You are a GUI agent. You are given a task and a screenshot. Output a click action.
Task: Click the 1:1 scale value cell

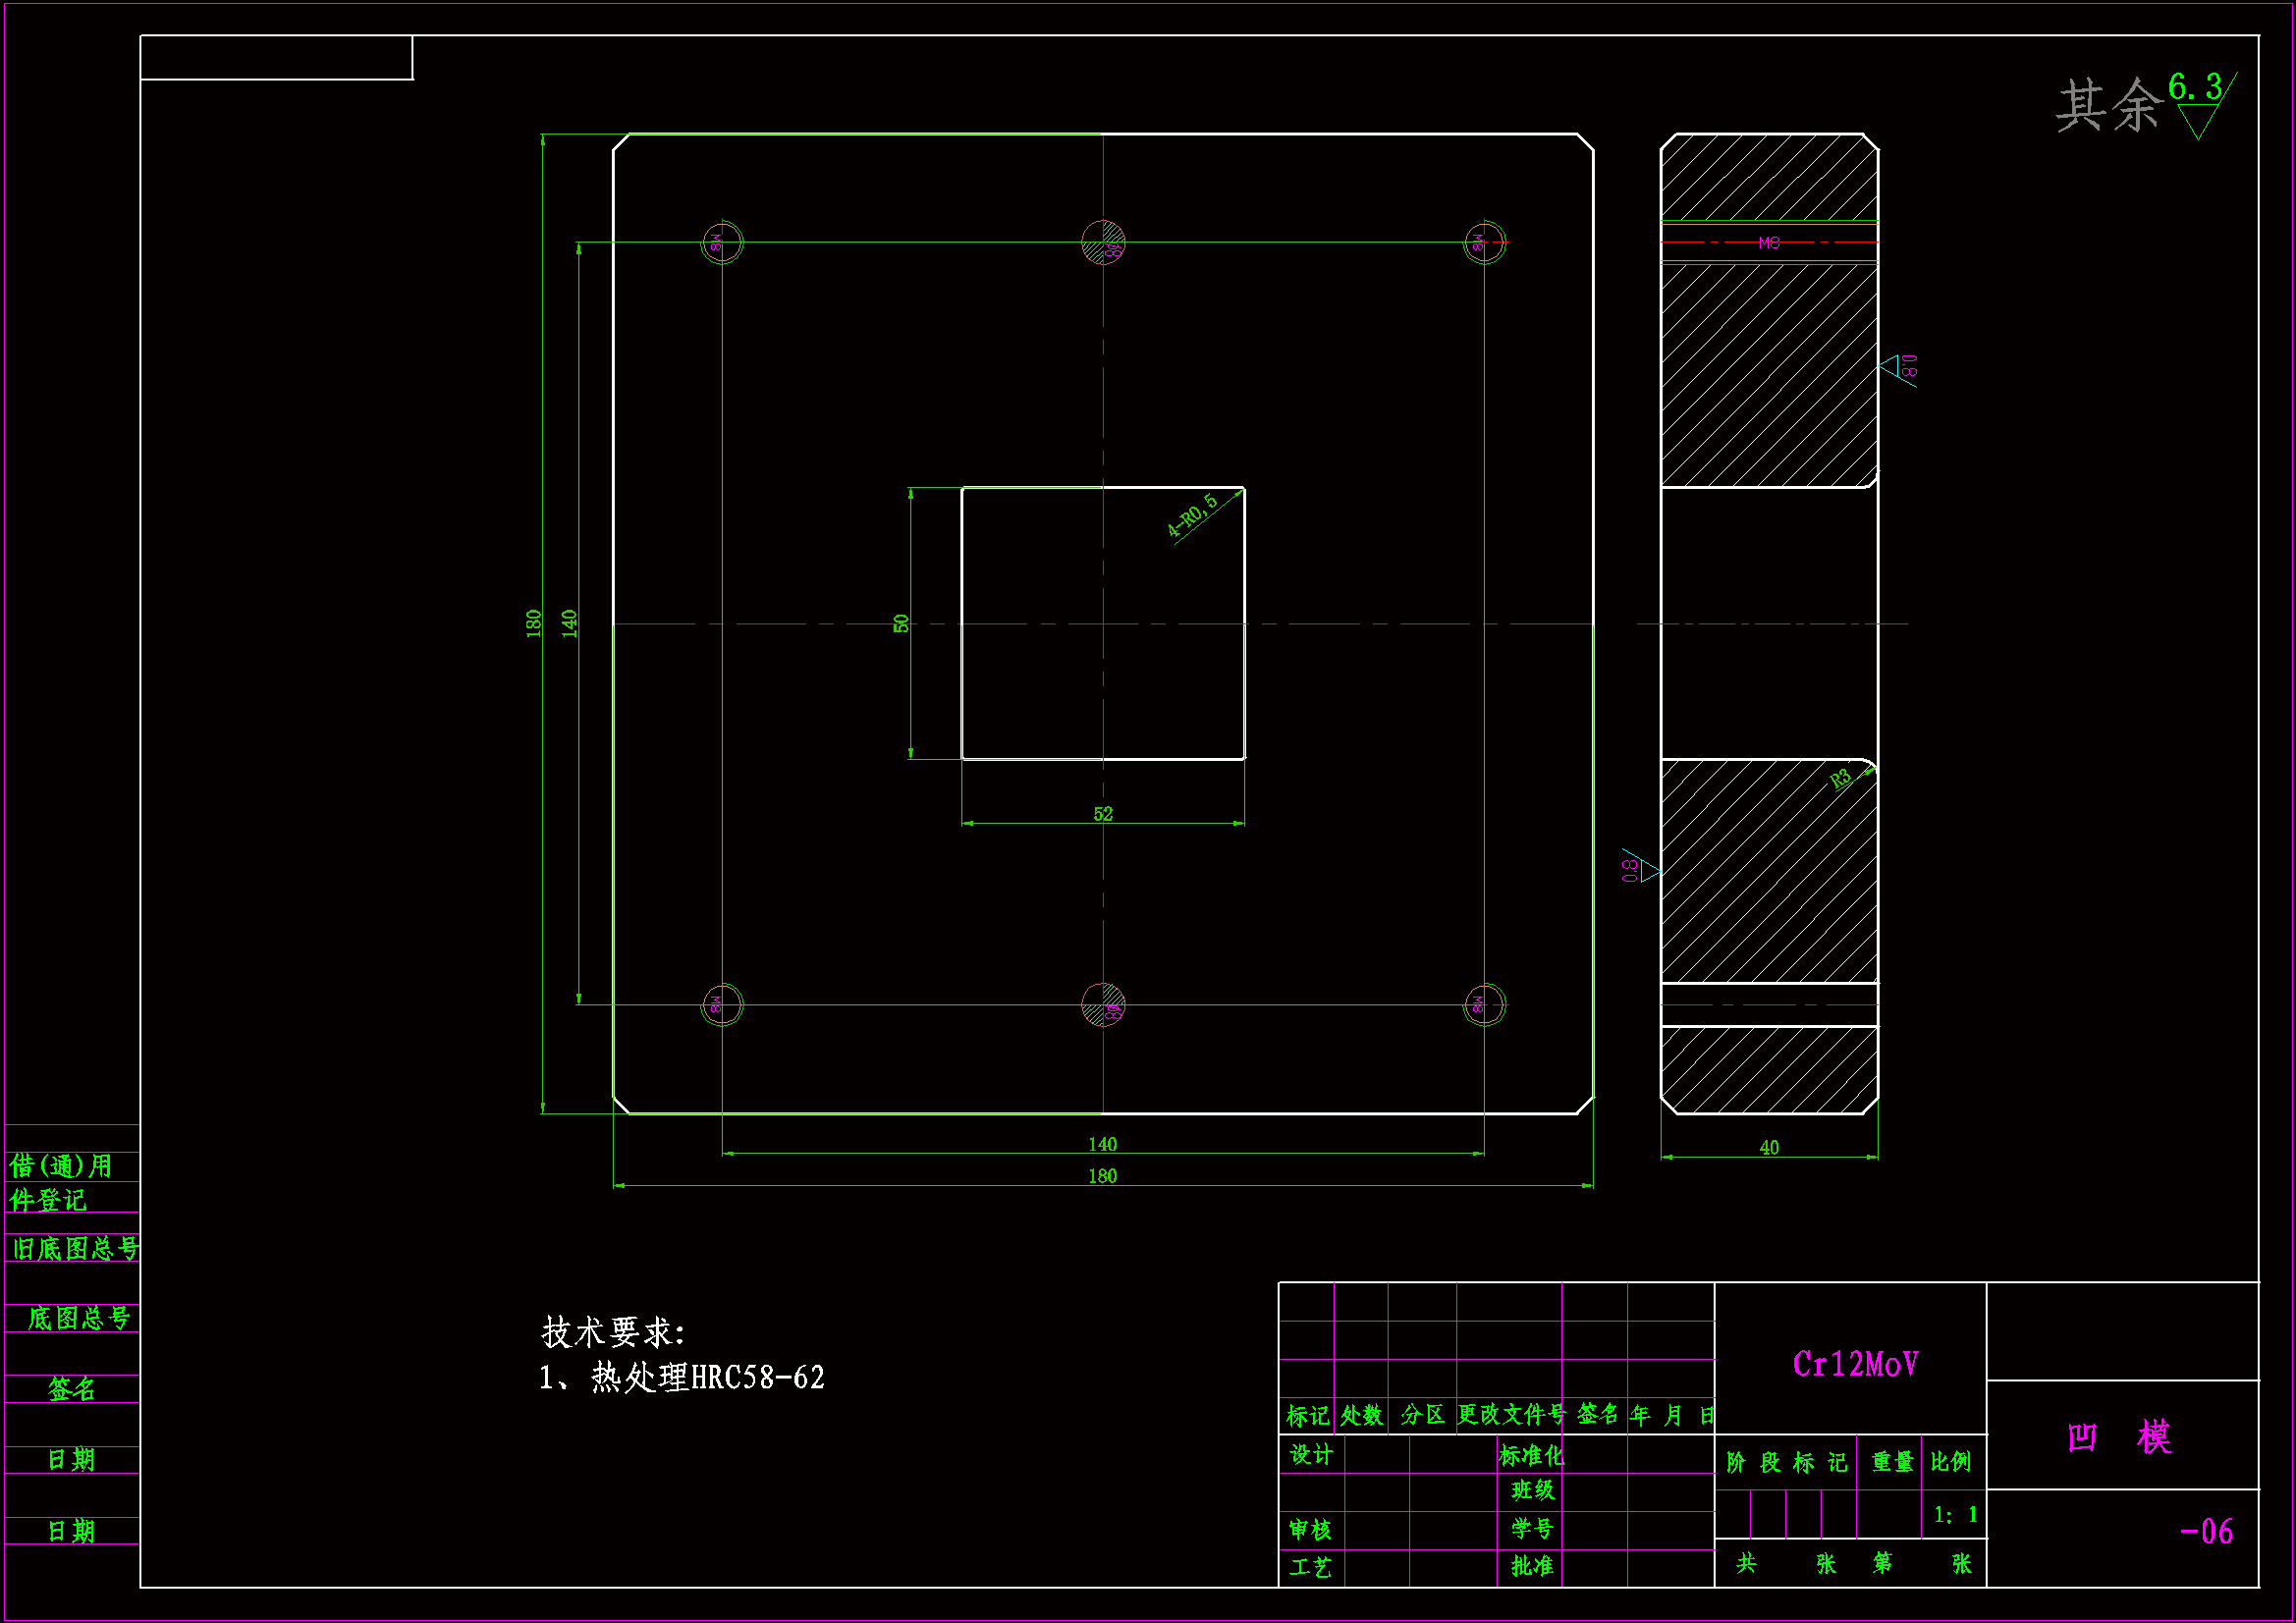coord(1955,1515)
